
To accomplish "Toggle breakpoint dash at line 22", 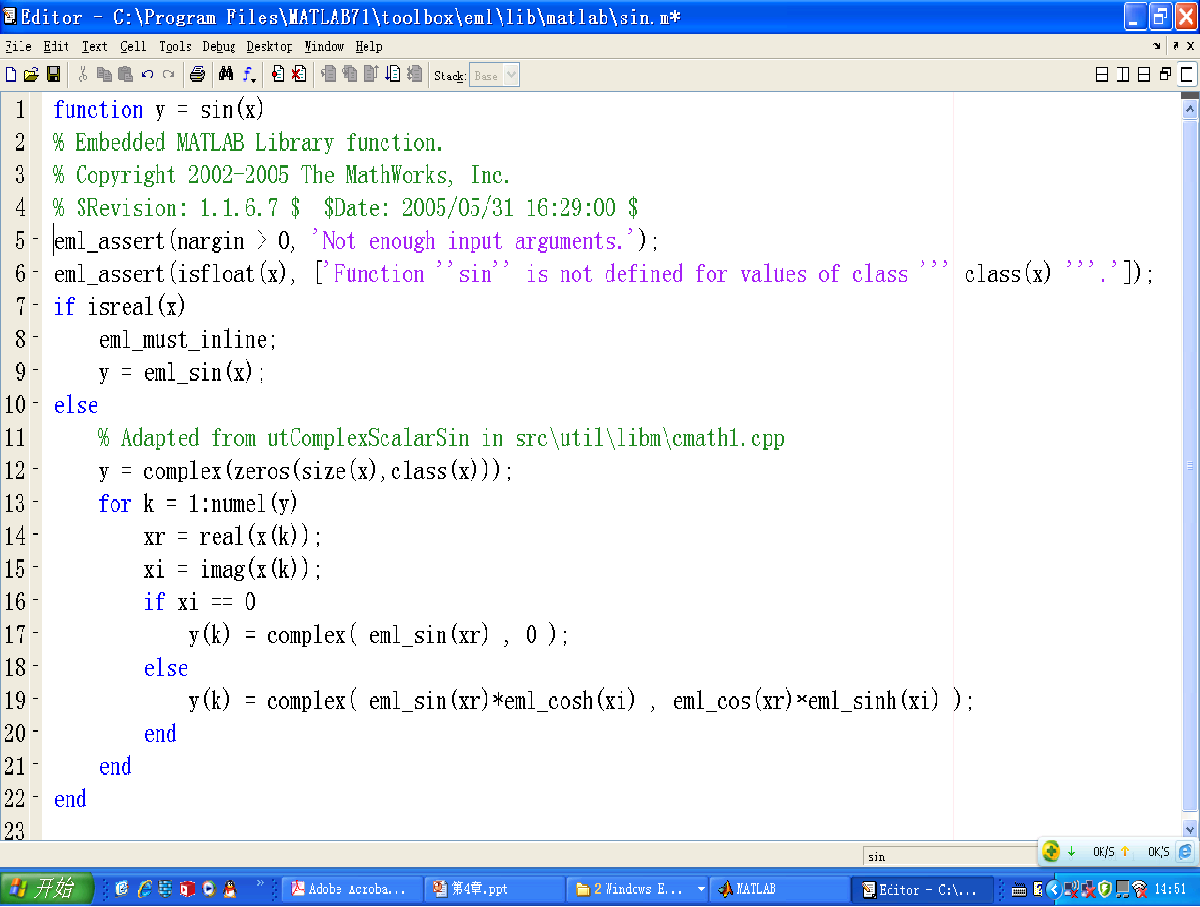I will tap(36, 798).
